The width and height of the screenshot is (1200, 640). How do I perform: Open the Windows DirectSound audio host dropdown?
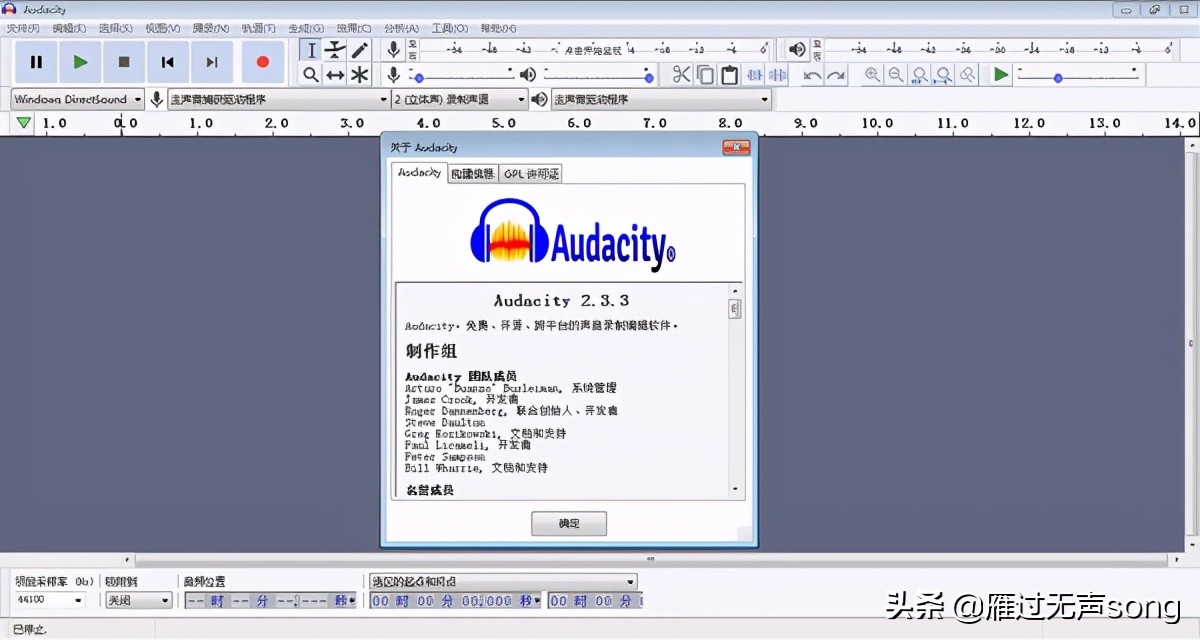pyautogui.click(x=78, y=99)
